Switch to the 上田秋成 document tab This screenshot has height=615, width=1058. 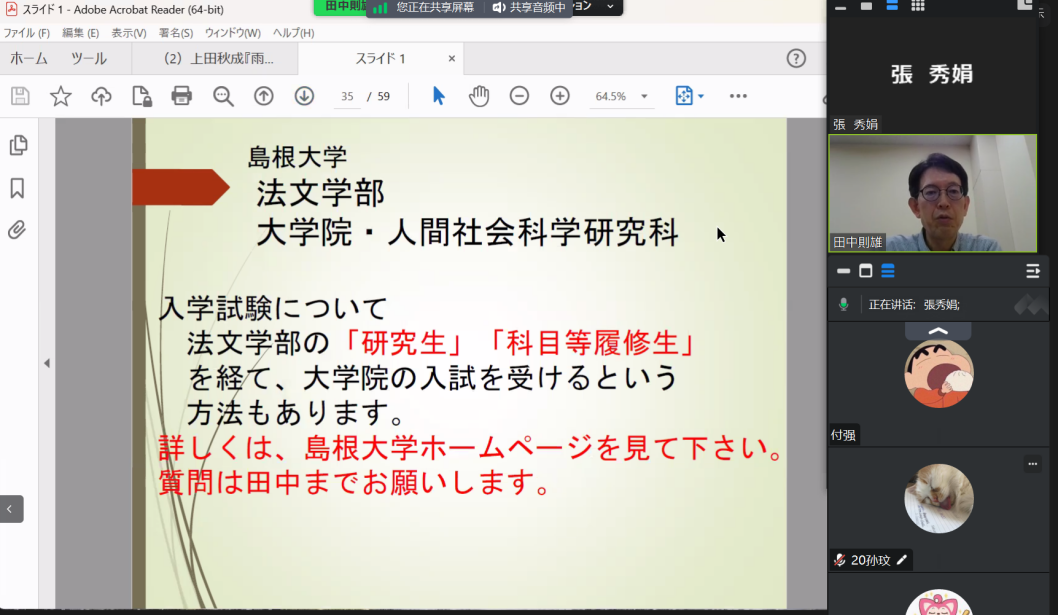217,59
